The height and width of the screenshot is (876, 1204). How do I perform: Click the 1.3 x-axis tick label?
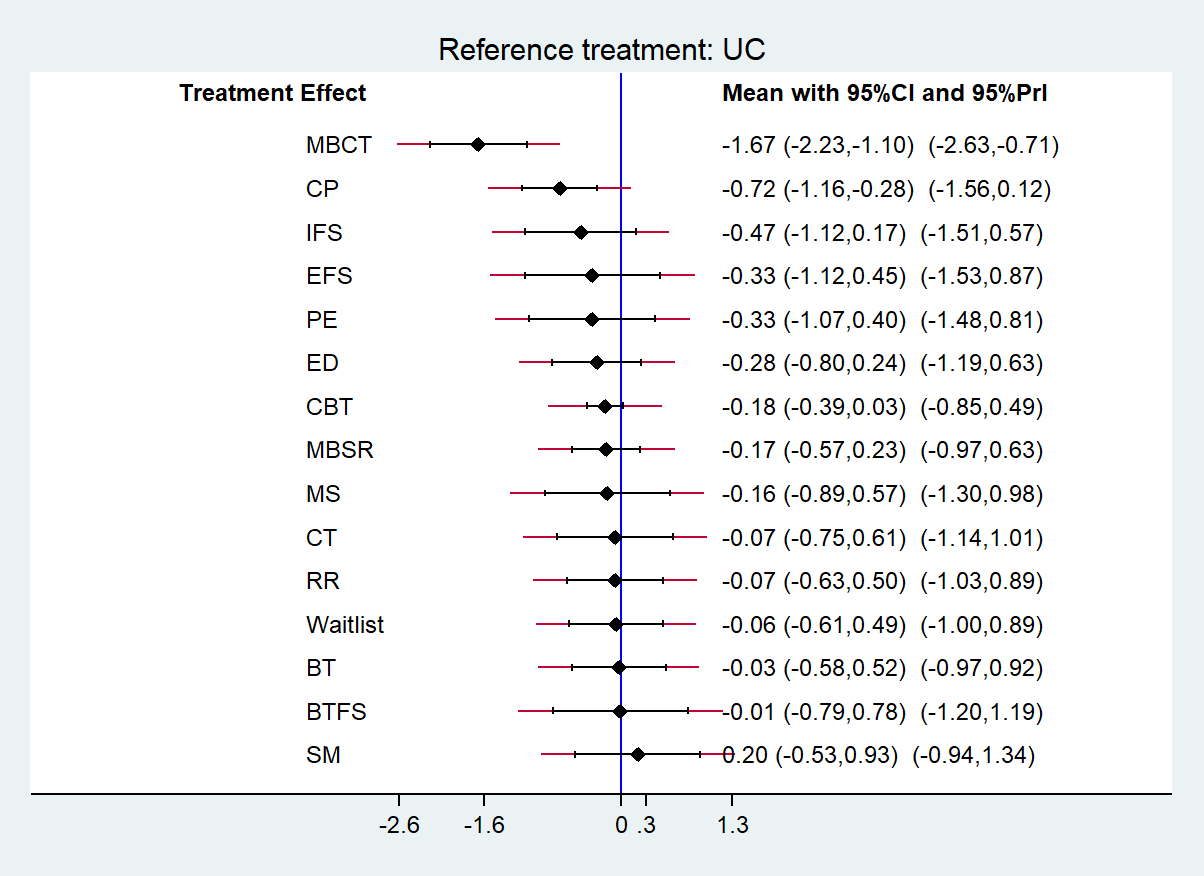733,826
